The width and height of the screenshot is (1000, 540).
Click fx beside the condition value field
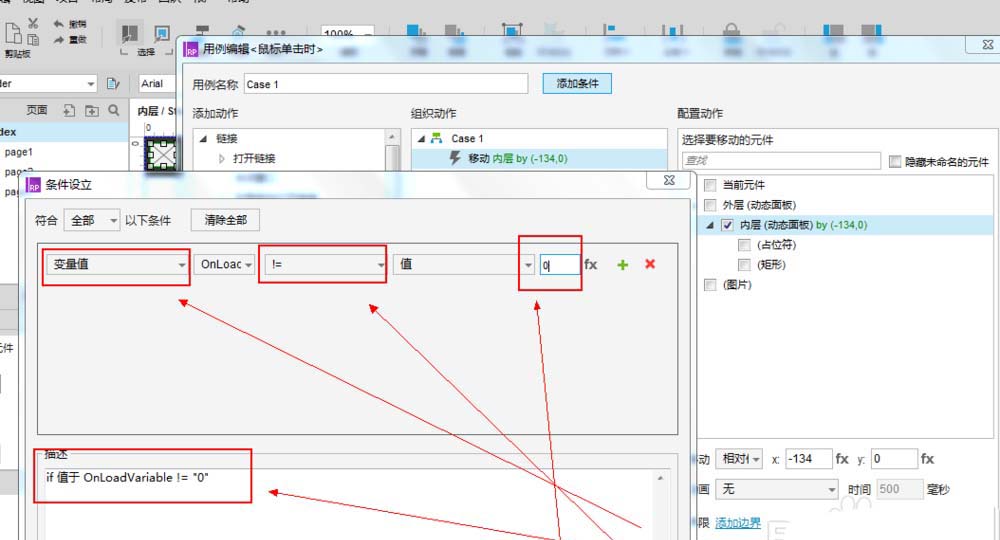click(591, 264)
